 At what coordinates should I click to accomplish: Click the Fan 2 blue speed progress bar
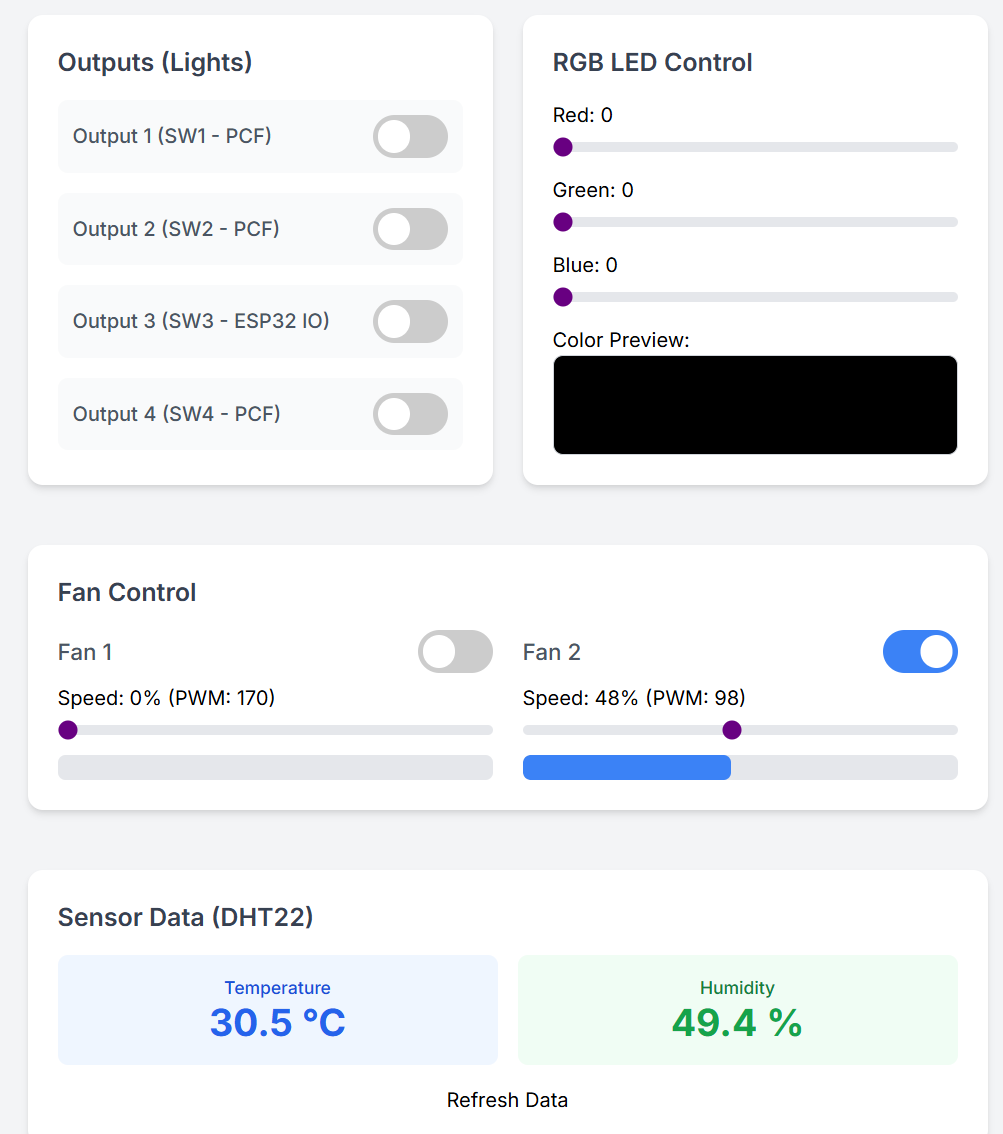click(627, 767)
